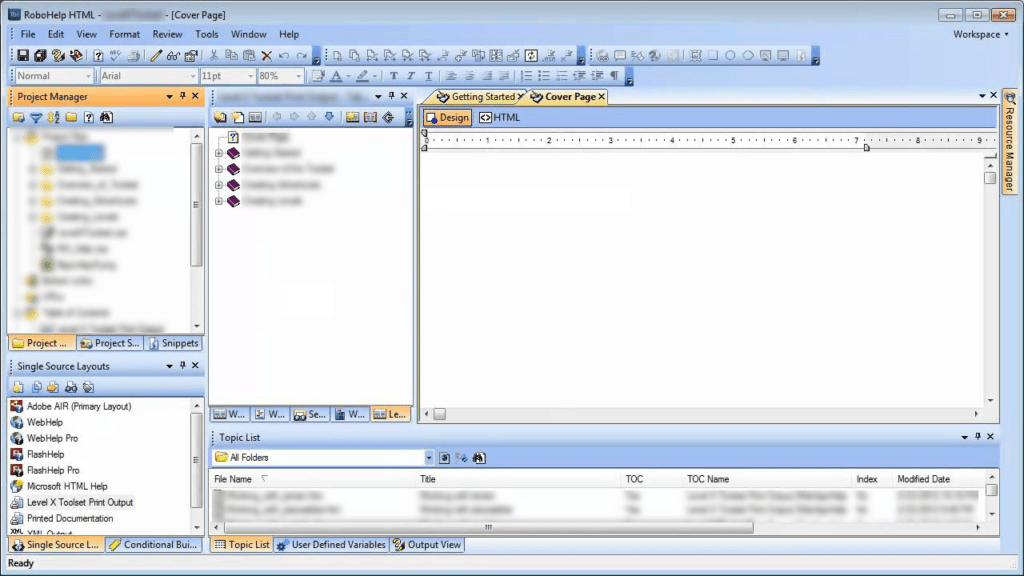Click the Save icon in the main toolbar
Image resolution: width=1024 pixels, height=576 pixels.
23,56
